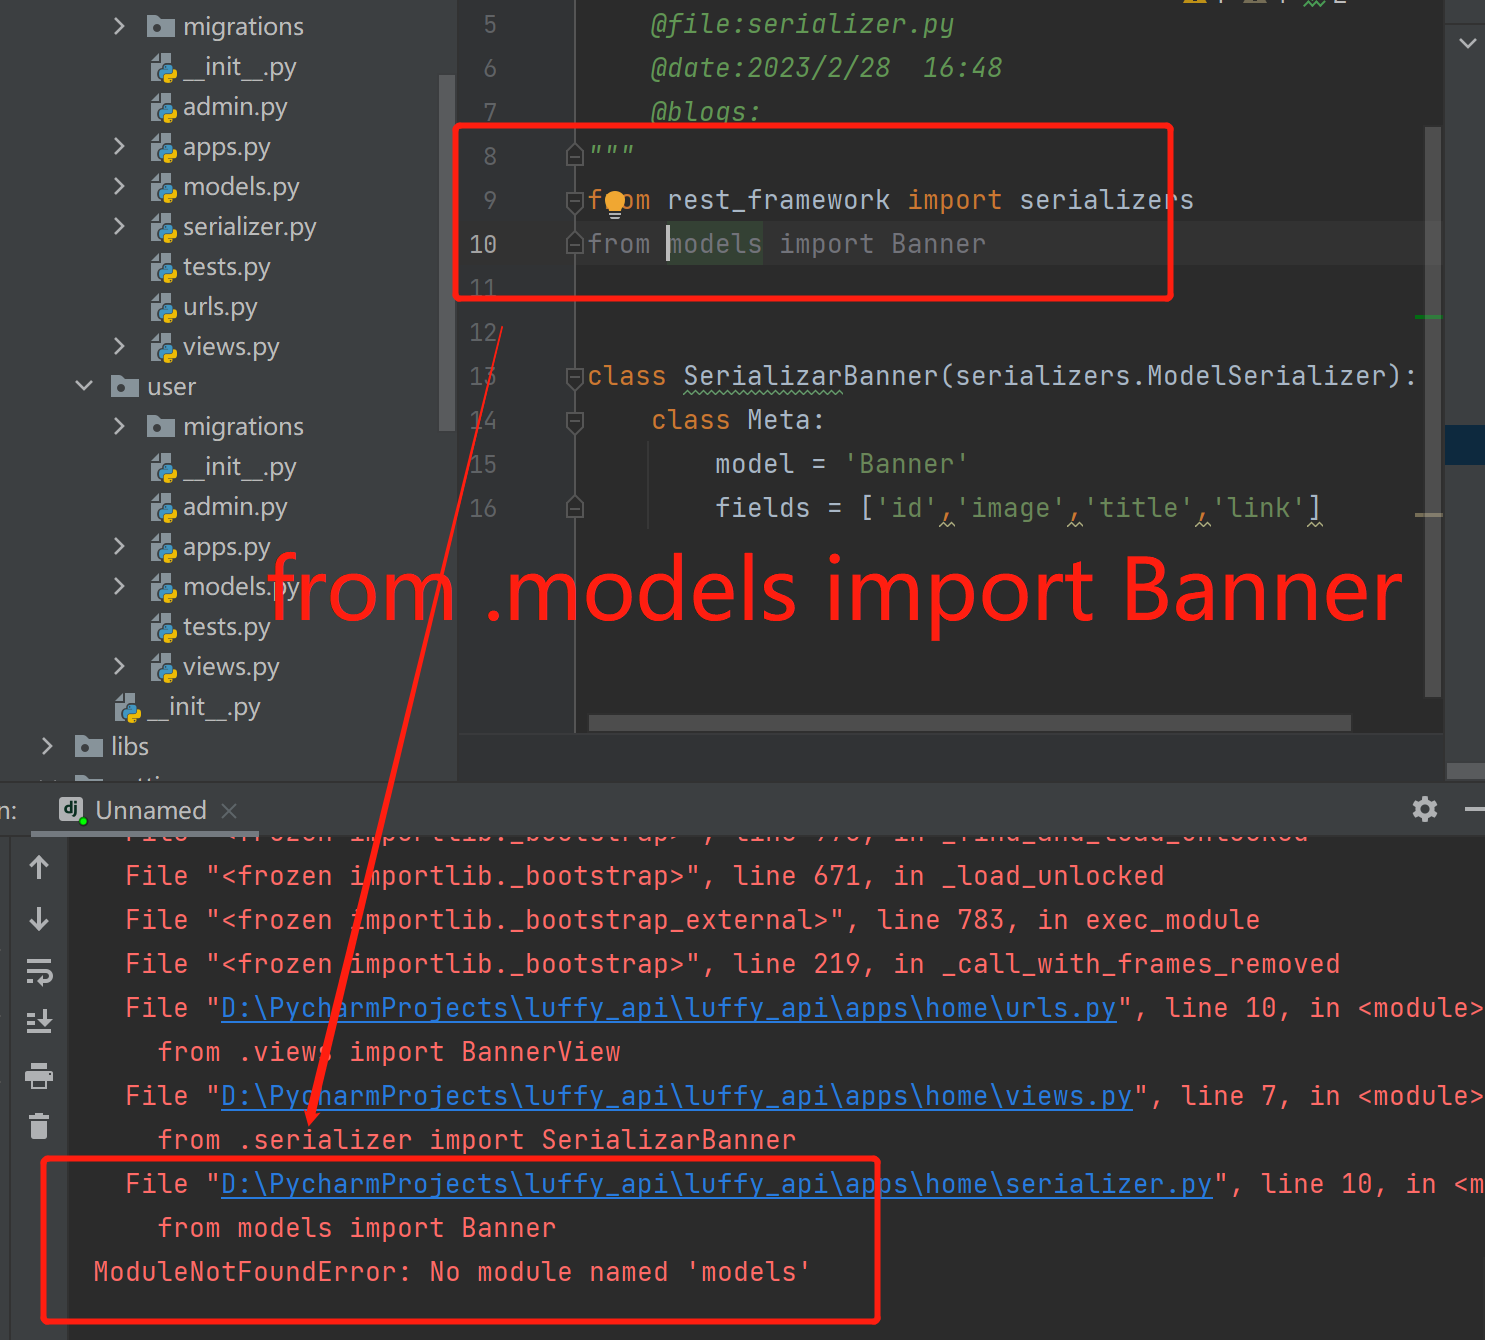Select the __init__.py row just above libs
This screenshot has height=1340, width=1485.
(x=204, y=707)
